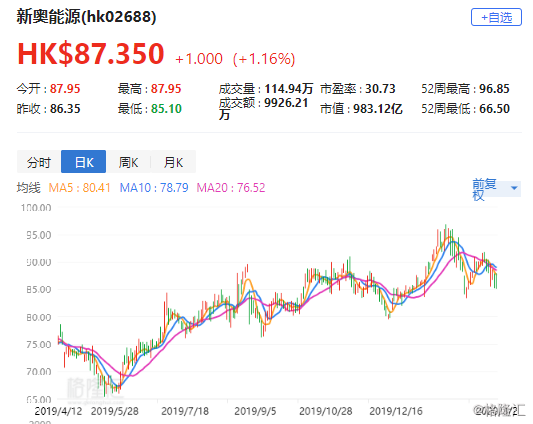The width and height of the screenshot is (533, 424).
Task: Click 市值 value 983.12亿
Action: (378, 109)
